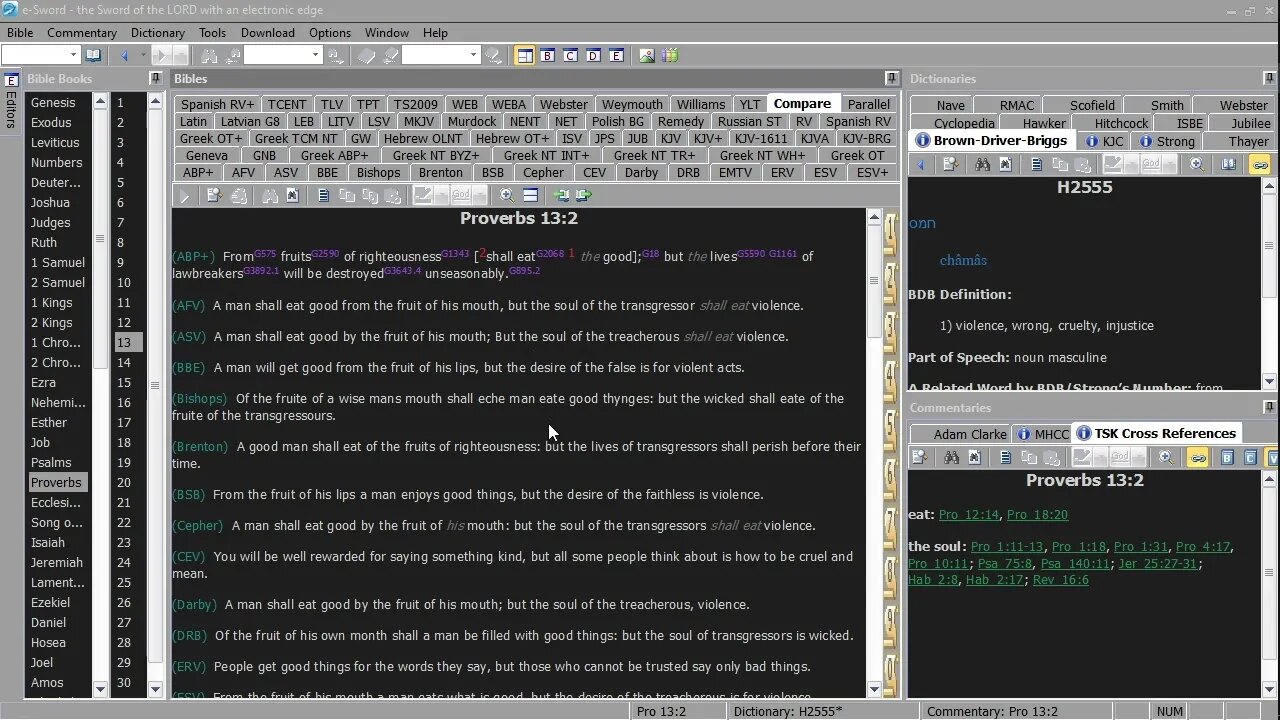Switch to the Strong dictionary tab
Screen dimensions: 1280x720
1167,141
